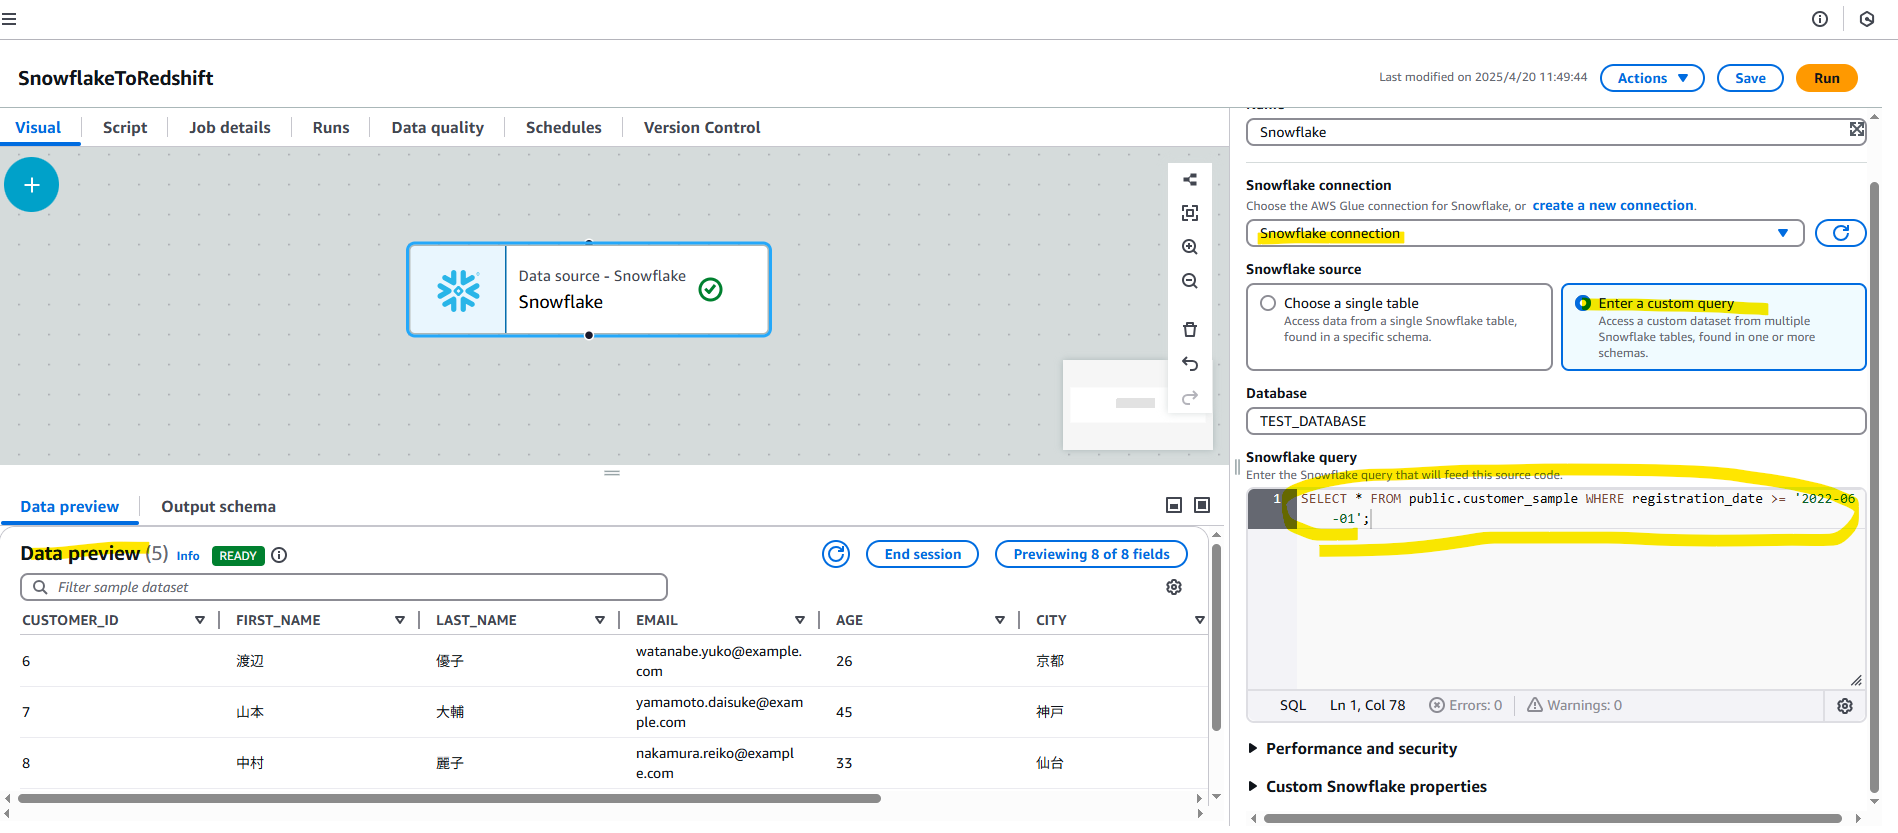Maximize the preview panel
This screenshot has height=833, width=1898.
coord(1202,506)
